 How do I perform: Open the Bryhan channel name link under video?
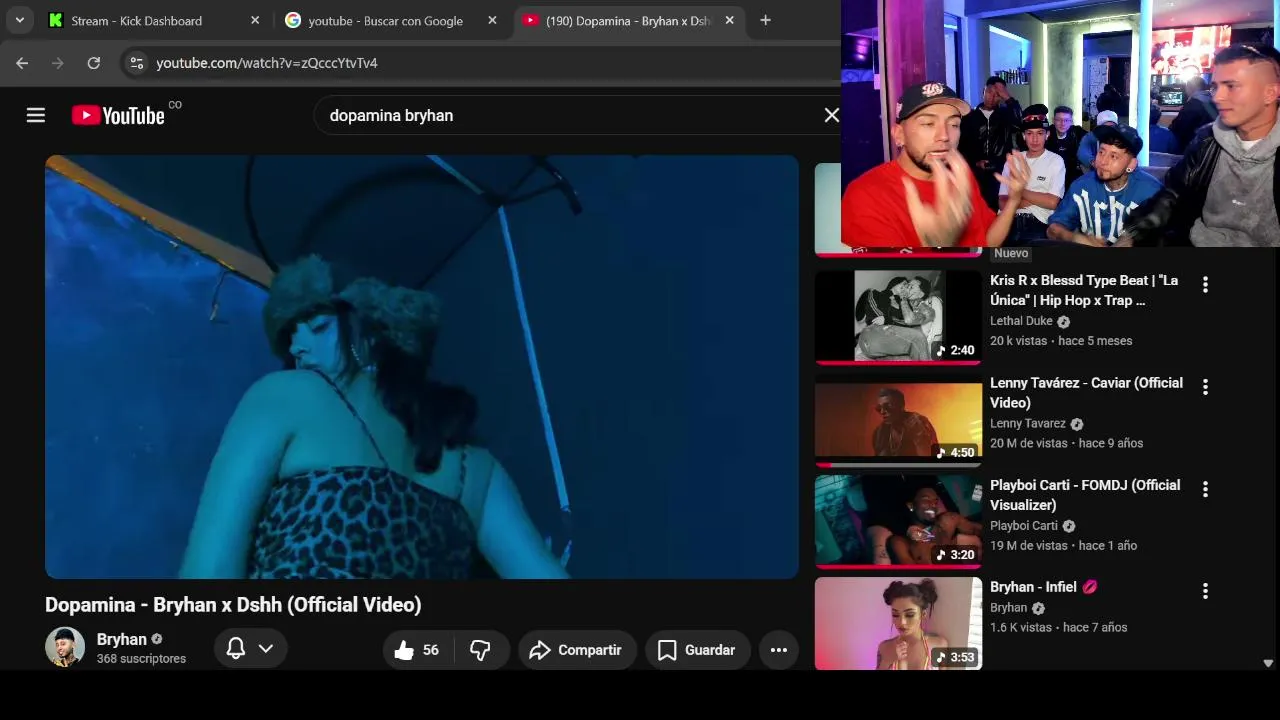click(x=122, y=639)
